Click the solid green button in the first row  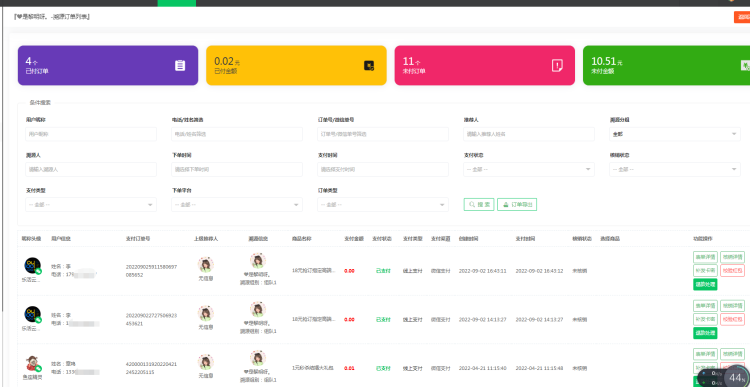tap(705, 285)
